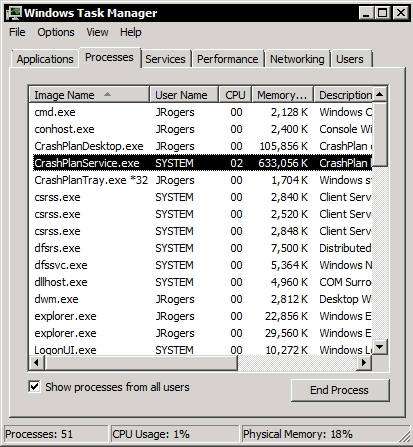Select the dllhost.exe process

(x=202, y=282)
